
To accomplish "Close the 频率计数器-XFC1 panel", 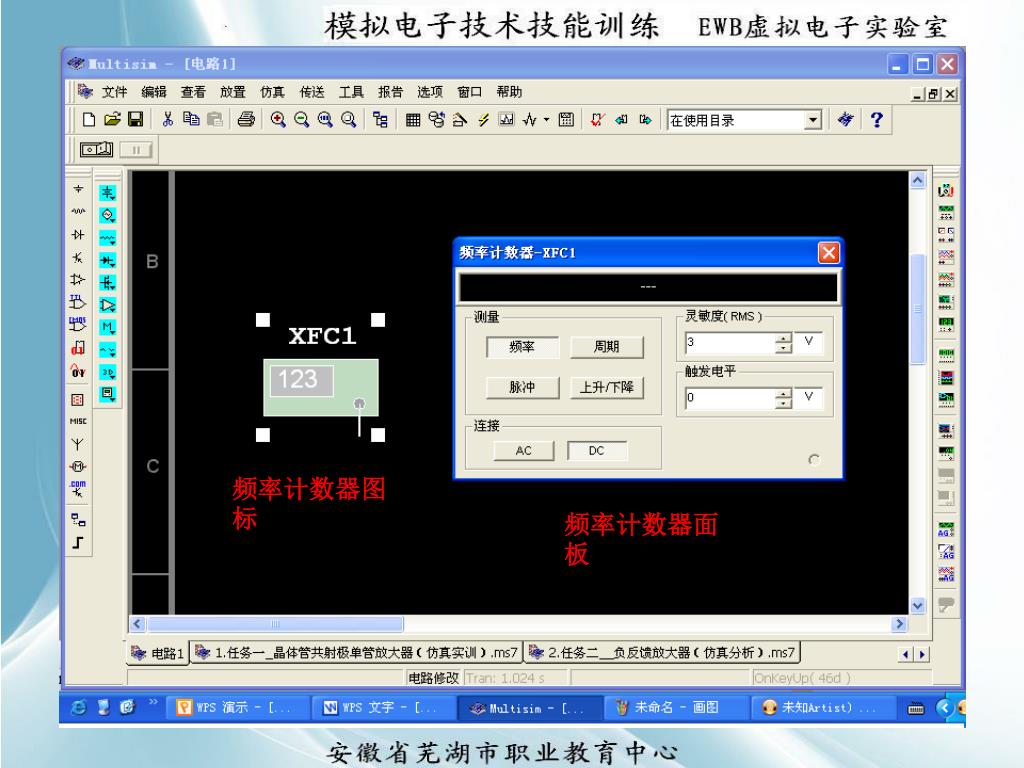I will (829, 253).
